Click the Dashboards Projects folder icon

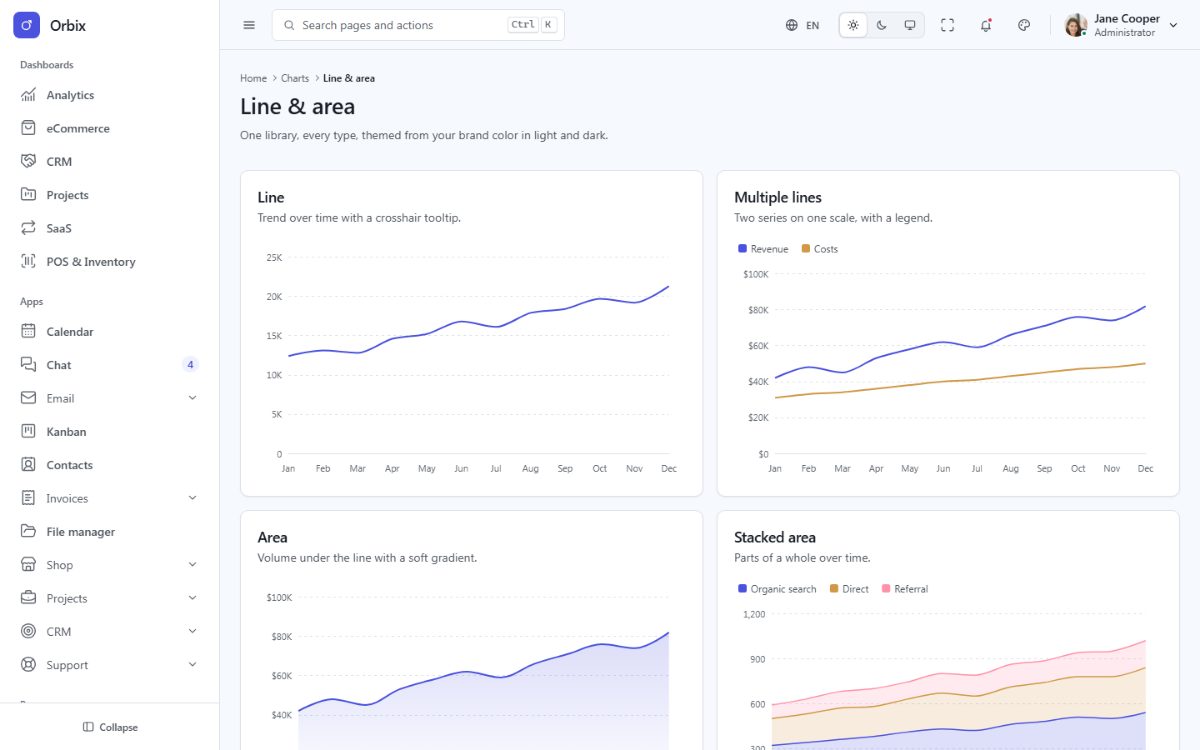tap(28, 195)
